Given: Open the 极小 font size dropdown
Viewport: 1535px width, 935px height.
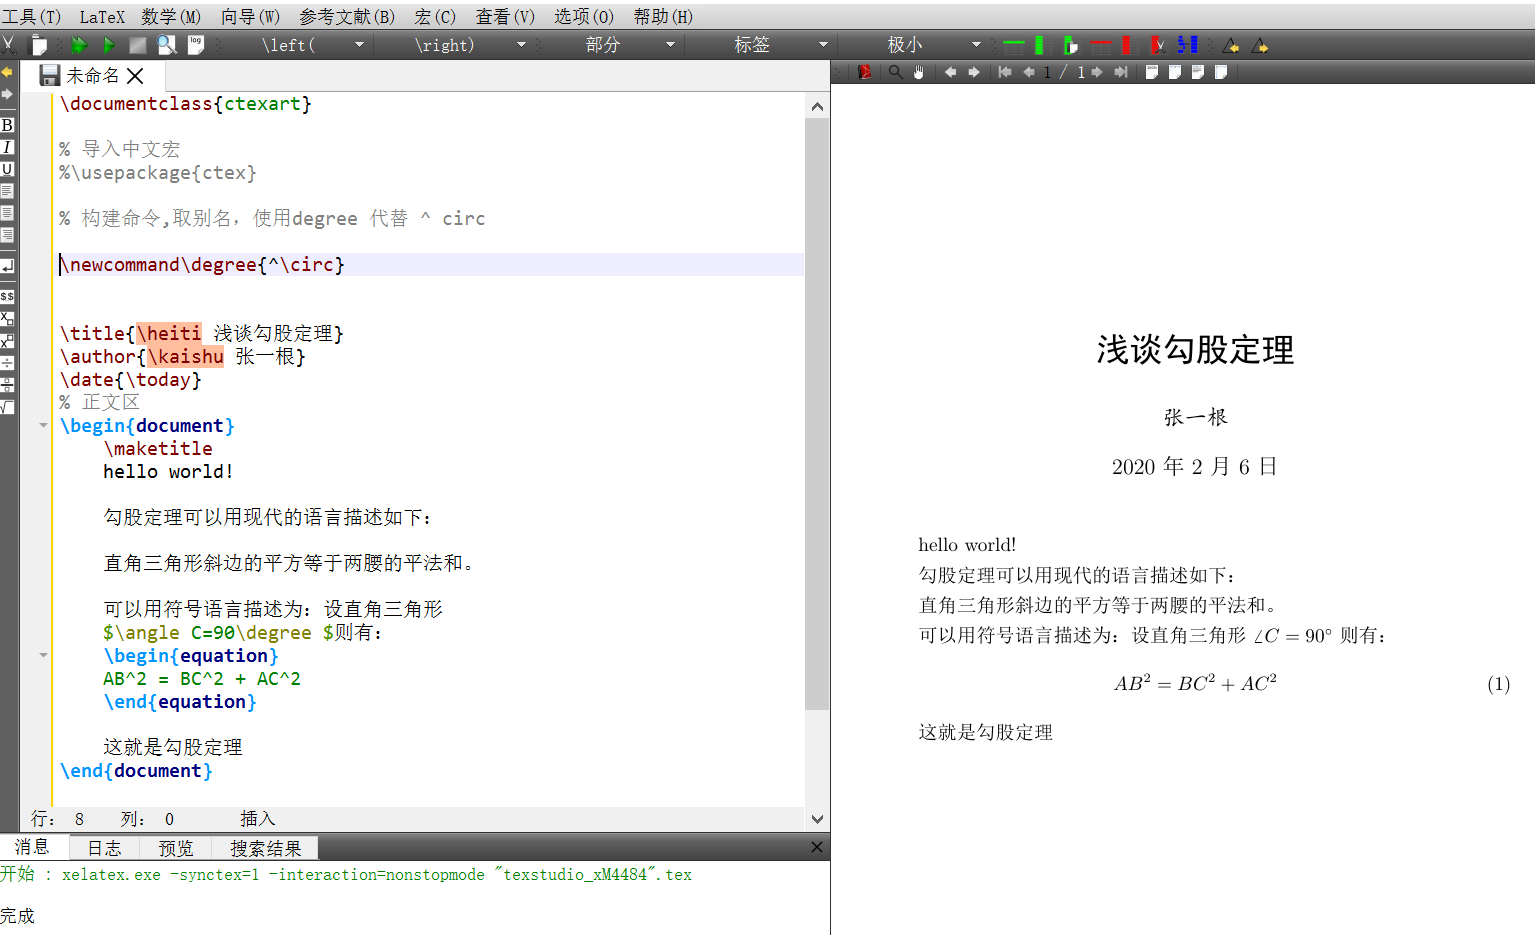Looking at the screenshot, I should 977,44.
